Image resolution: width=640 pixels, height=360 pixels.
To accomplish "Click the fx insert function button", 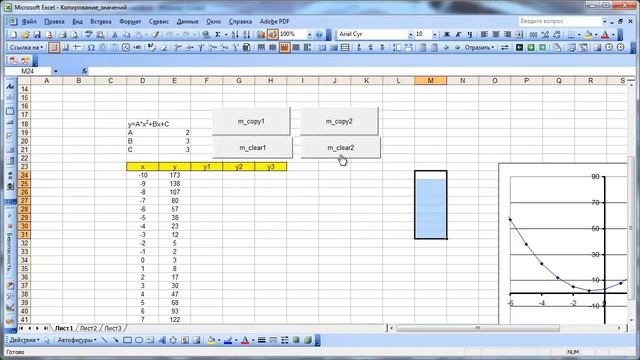I will tap(84, 71).
